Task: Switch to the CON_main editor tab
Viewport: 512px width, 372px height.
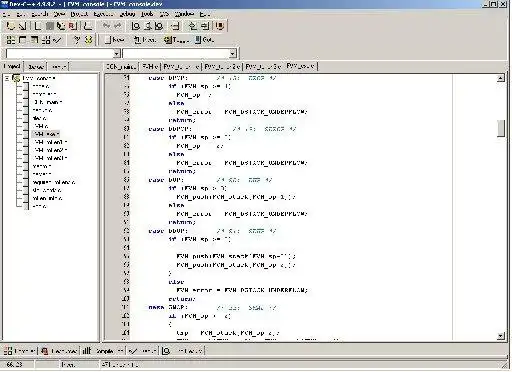Action: (x=121, y=67)
